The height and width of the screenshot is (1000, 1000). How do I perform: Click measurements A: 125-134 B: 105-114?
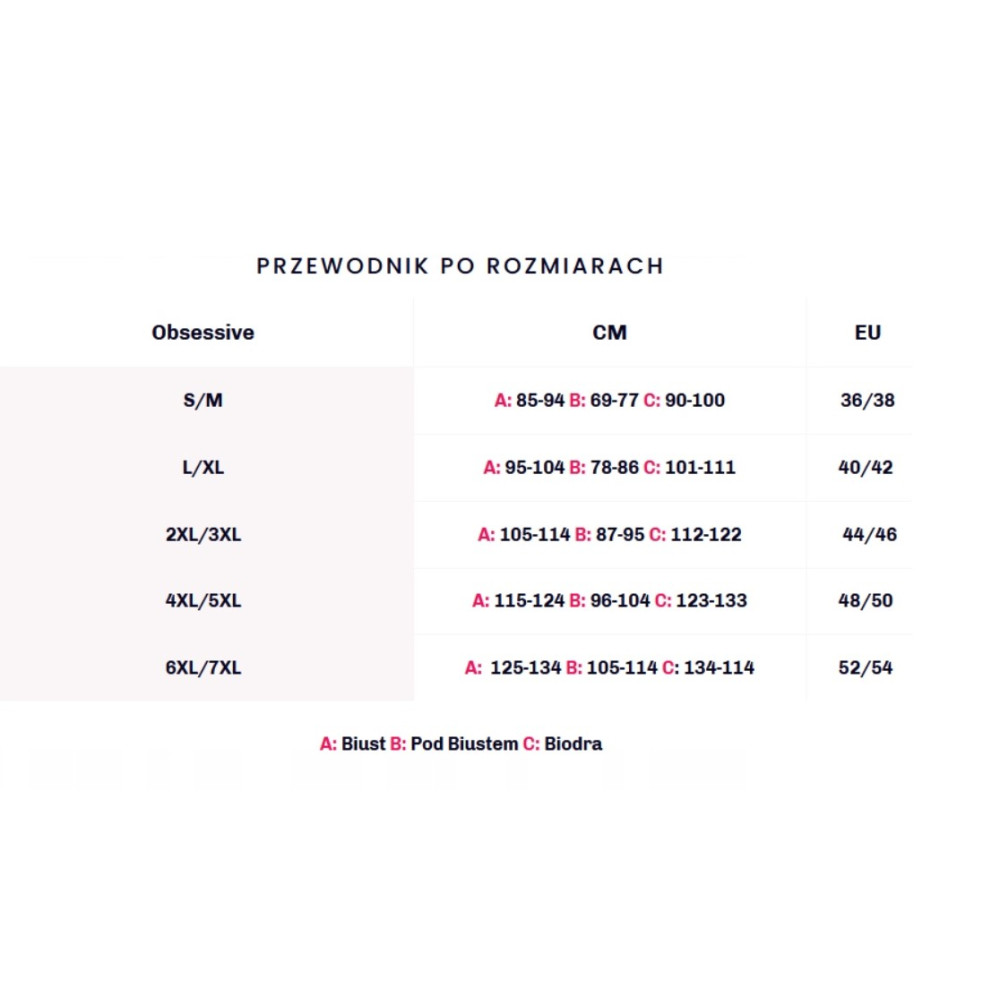point(610,668)
